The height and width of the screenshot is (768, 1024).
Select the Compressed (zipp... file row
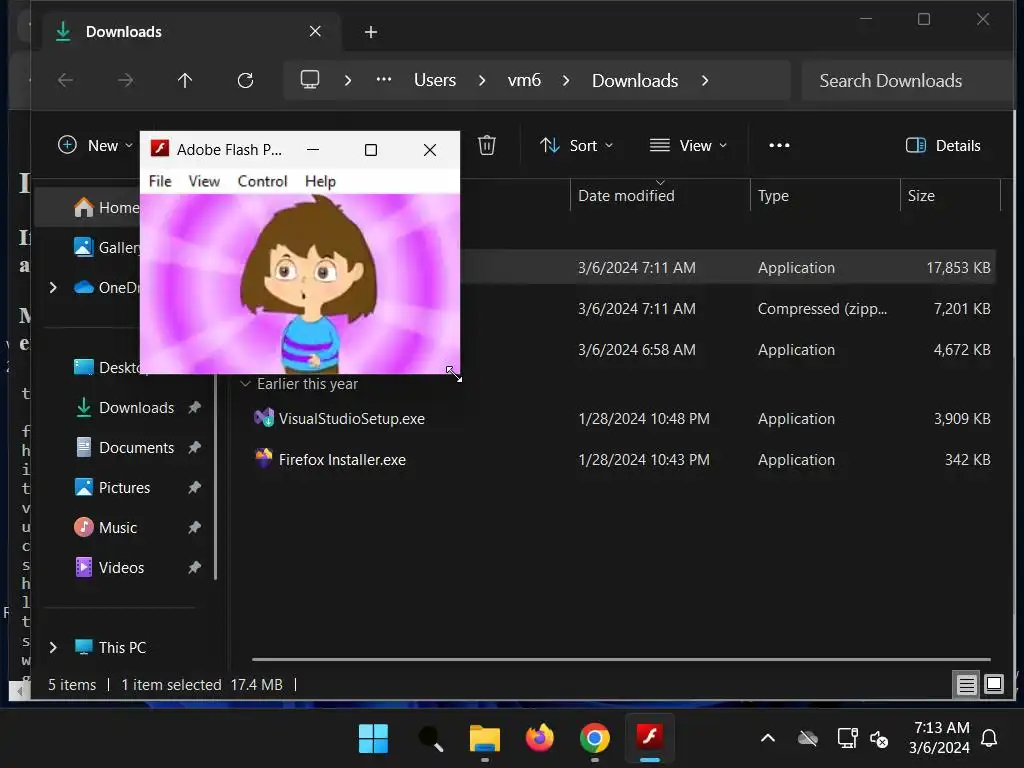728,308
